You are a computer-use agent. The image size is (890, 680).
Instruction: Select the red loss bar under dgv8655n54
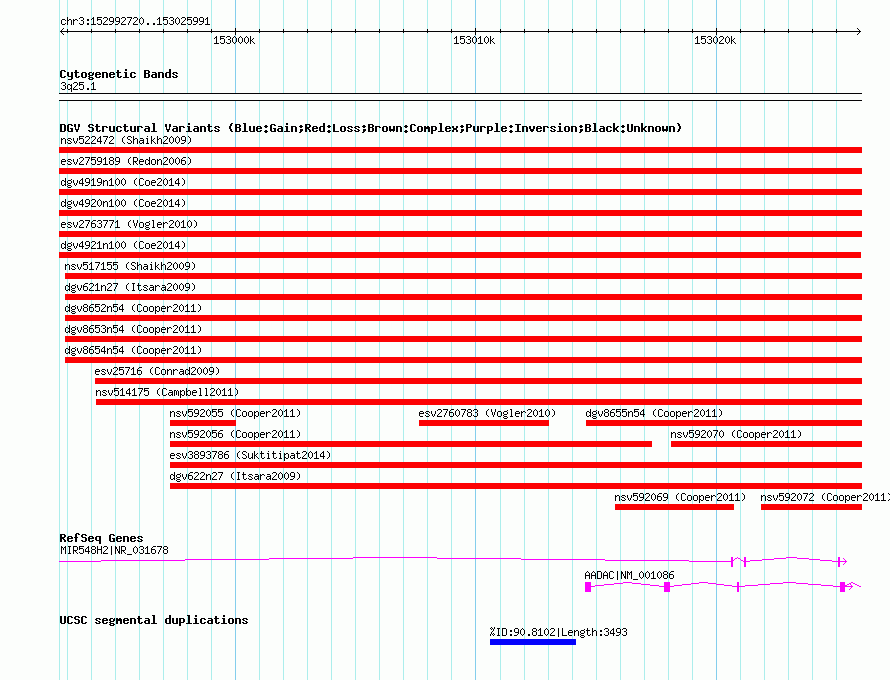pyautogui.click(x=724, y=423)
